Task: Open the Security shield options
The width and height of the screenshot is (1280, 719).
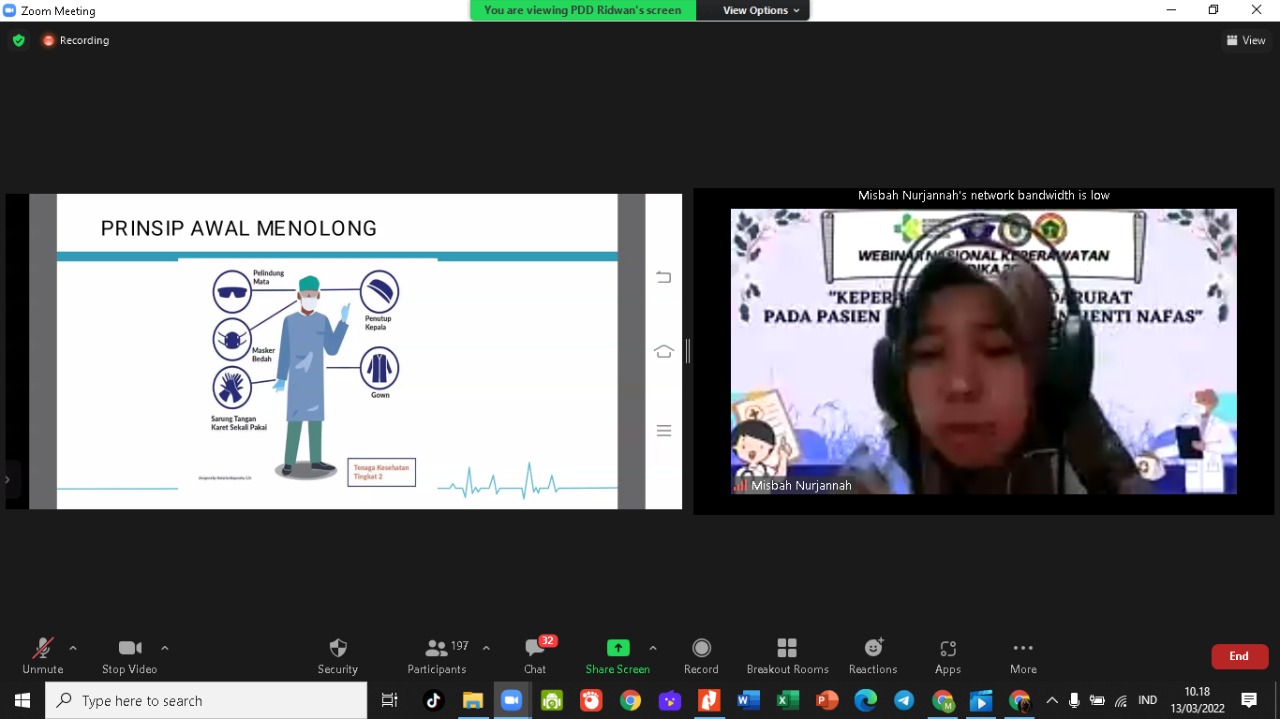Action: 338,655
